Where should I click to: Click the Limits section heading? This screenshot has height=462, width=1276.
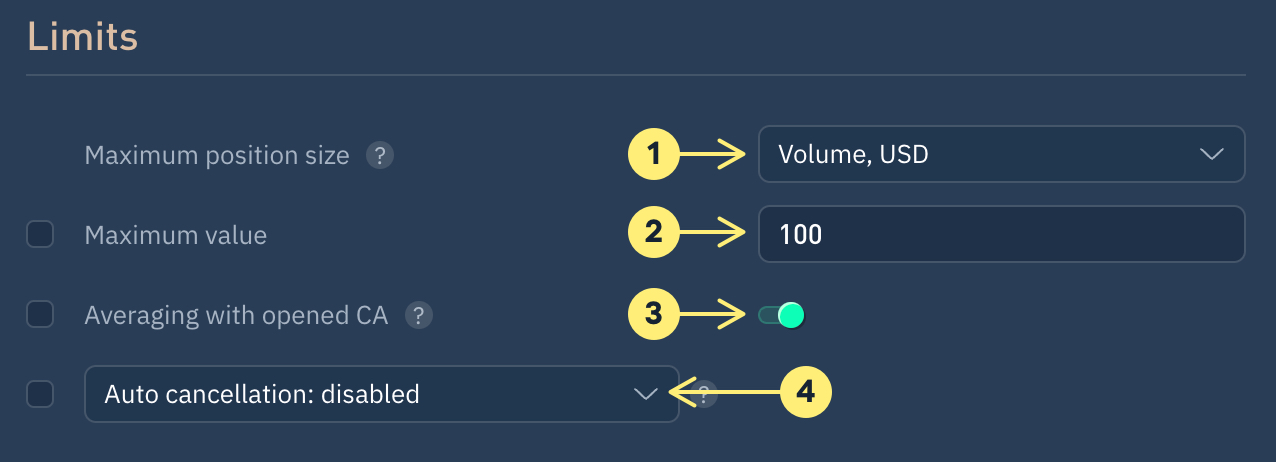(x=82, y=38)
